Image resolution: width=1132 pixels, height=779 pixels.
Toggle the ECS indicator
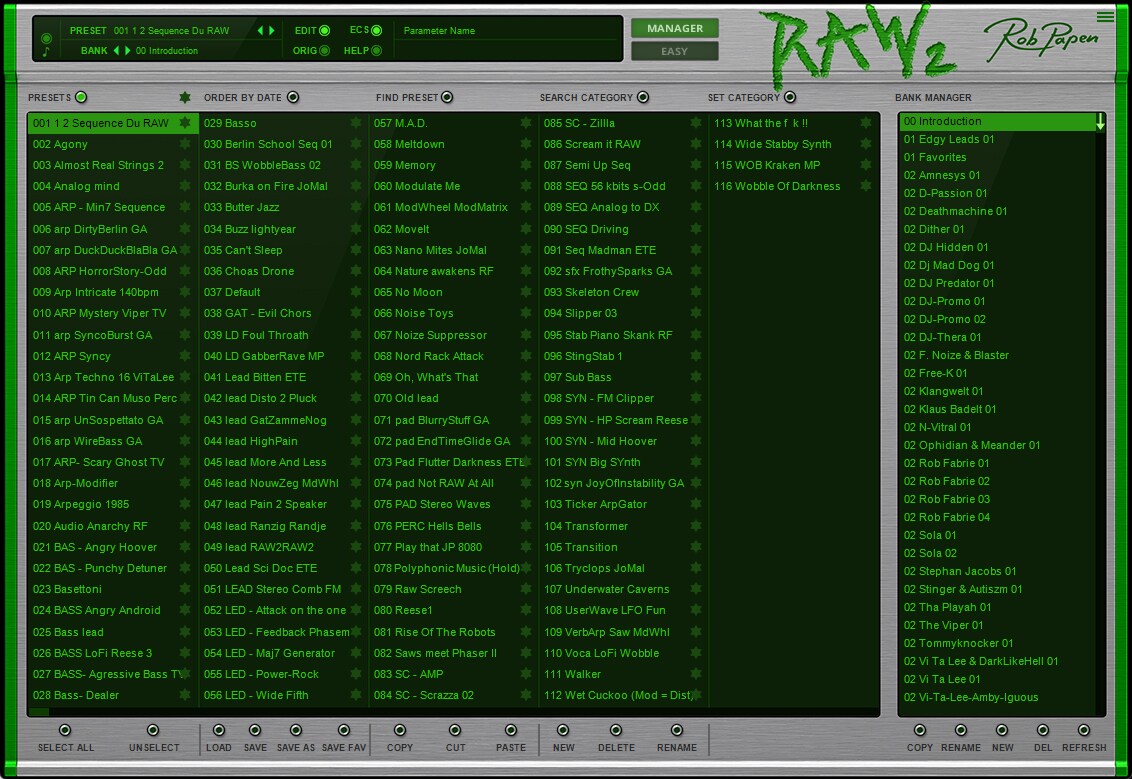coord(376,30)
